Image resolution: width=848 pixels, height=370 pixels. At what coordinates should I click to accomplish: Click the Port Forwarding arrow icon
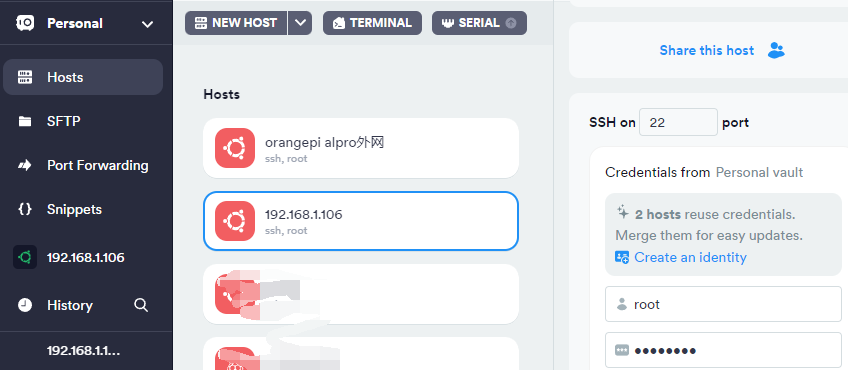point(25,165)
